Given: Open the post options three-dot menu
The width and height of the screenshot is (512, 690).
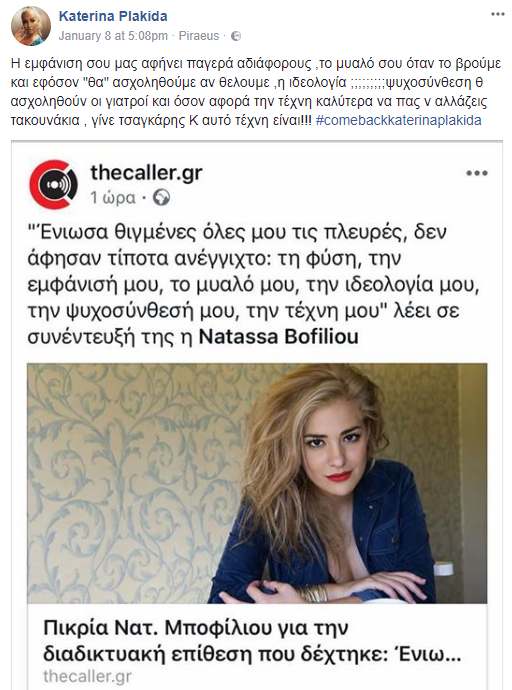Looking at the screenshot, I should (497, 14).
